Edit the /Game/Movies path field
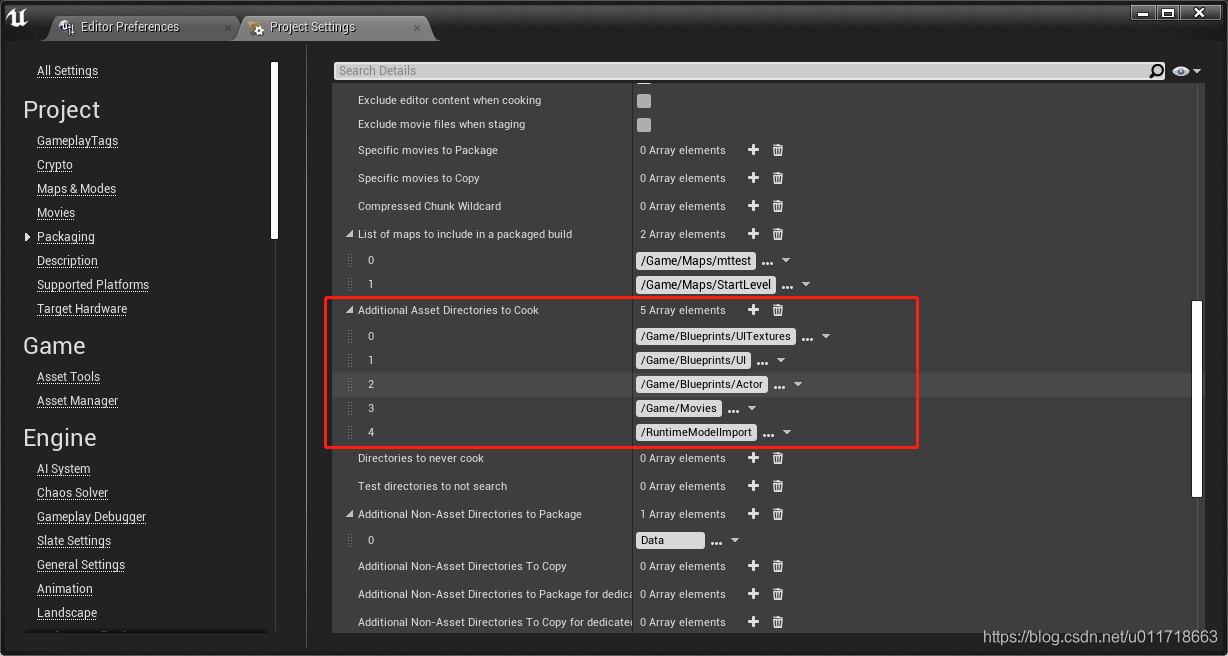Viewport: 1228px width, 656px height. click(x=678, y=408)
